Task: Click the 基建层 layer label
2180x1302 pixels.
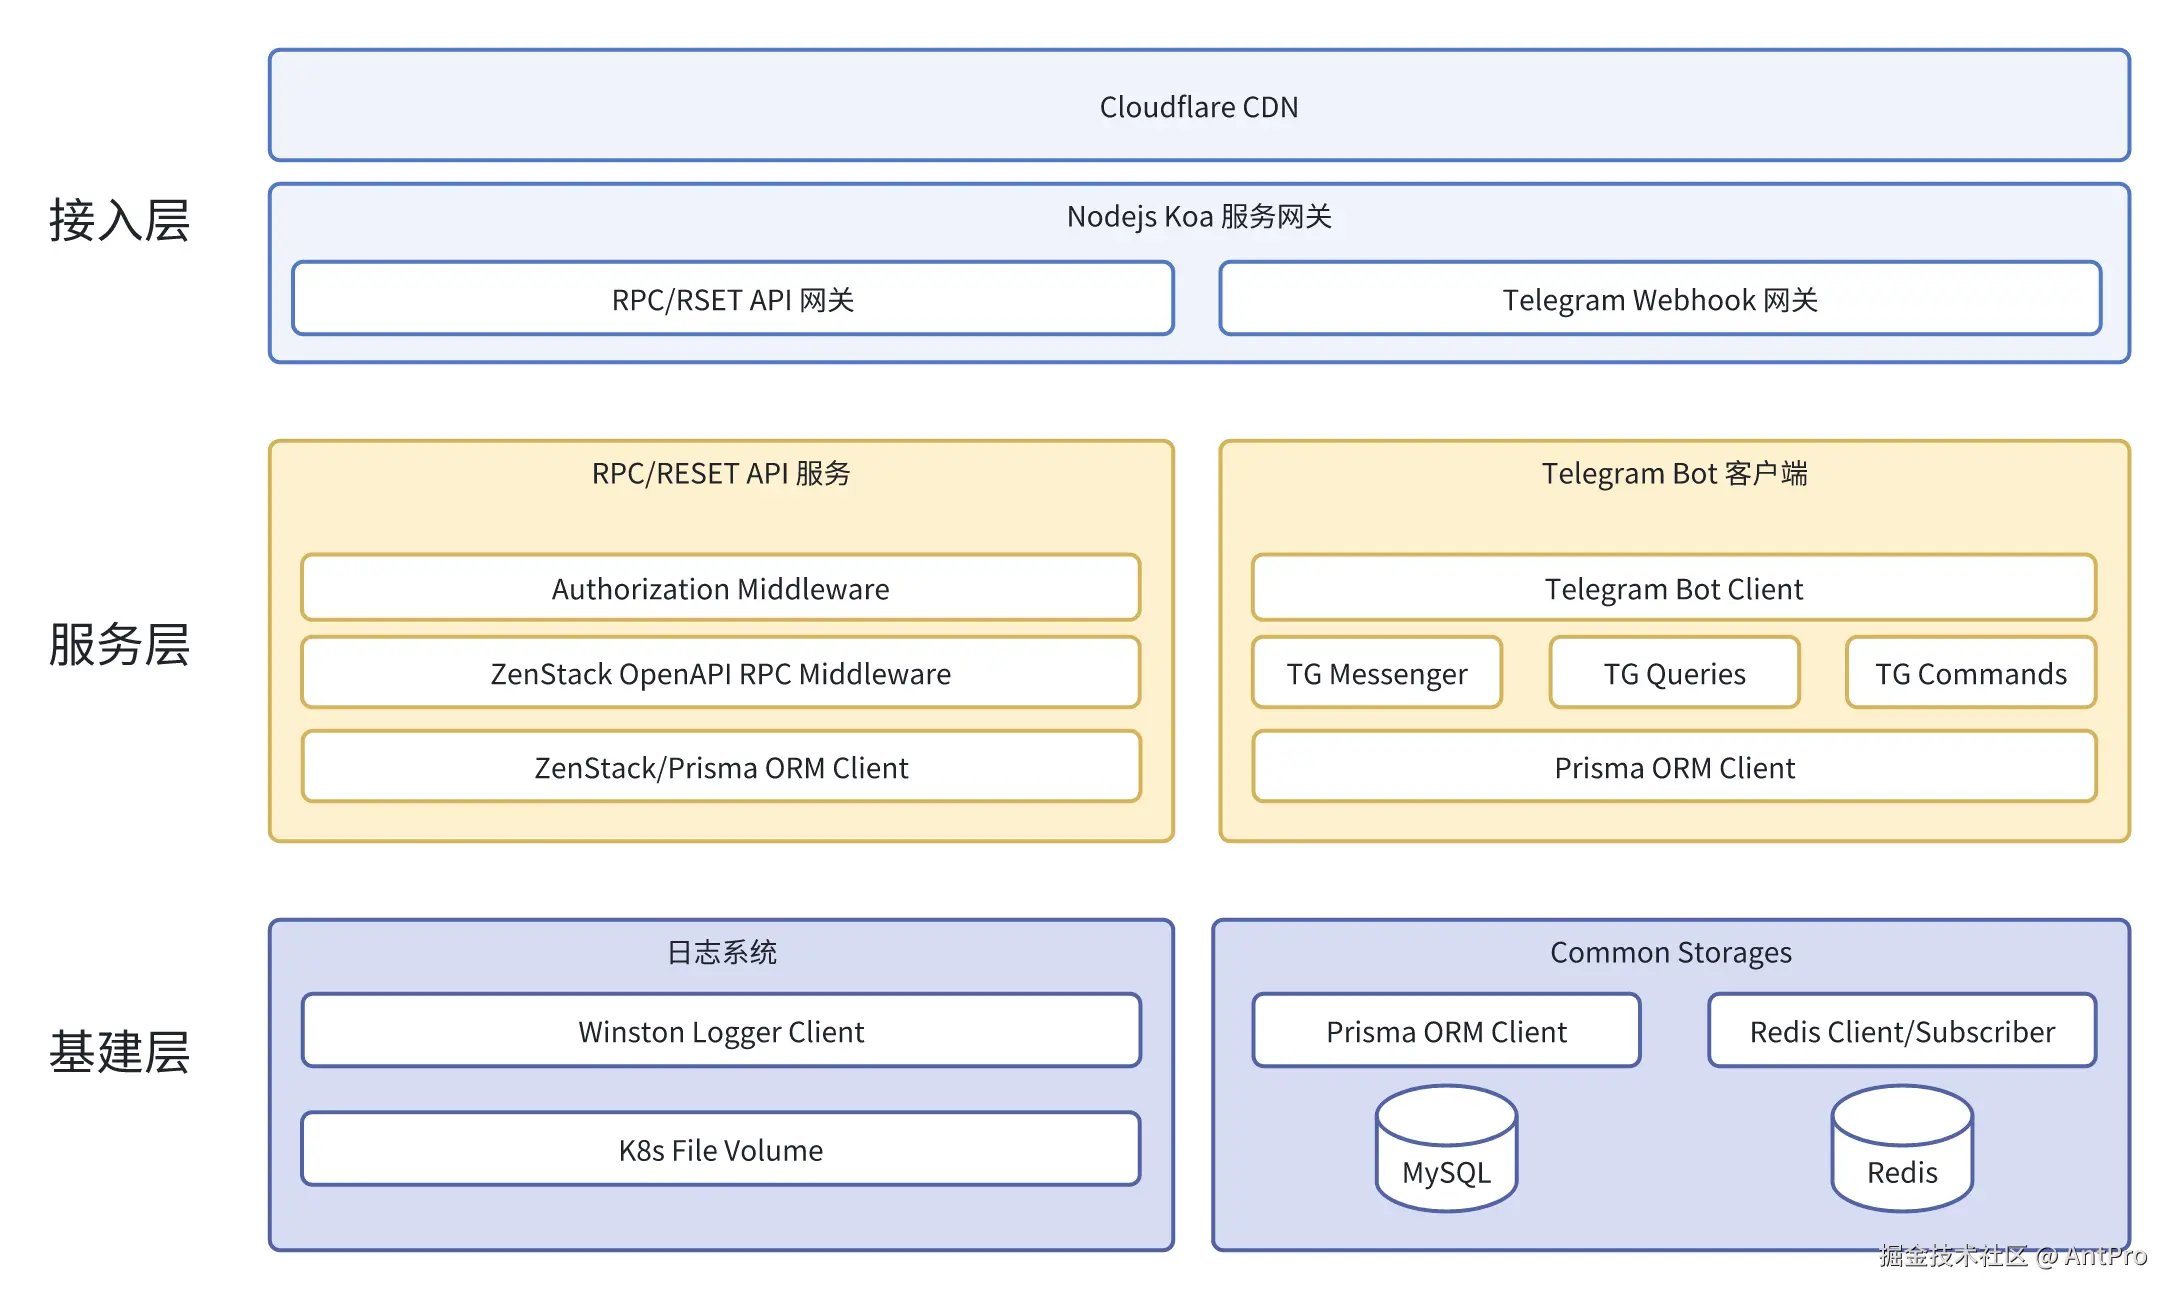Action: click(119, 1052)
